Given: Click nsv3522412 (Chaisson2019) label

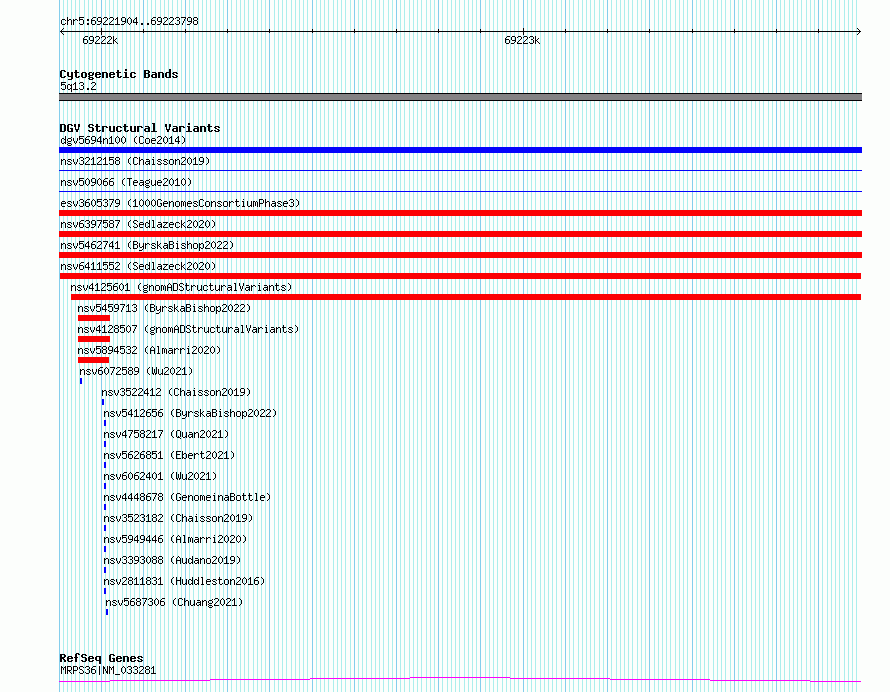Looking at the screenshot, I should (176, 392).
